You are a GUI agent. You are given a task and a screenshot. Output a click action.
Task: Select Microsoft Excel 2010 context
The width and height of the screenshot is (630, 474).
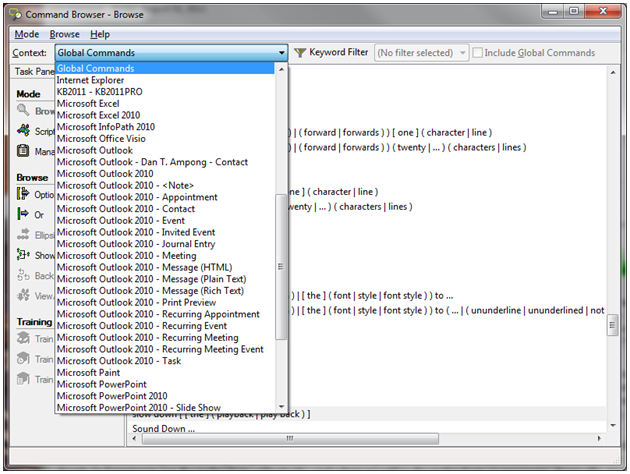point(165,115)
